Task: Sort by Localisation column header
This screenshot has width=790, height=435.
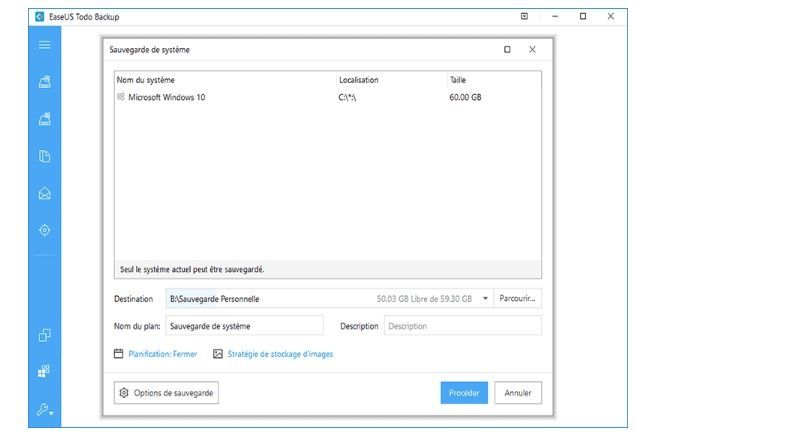Action: pos(358,80)
